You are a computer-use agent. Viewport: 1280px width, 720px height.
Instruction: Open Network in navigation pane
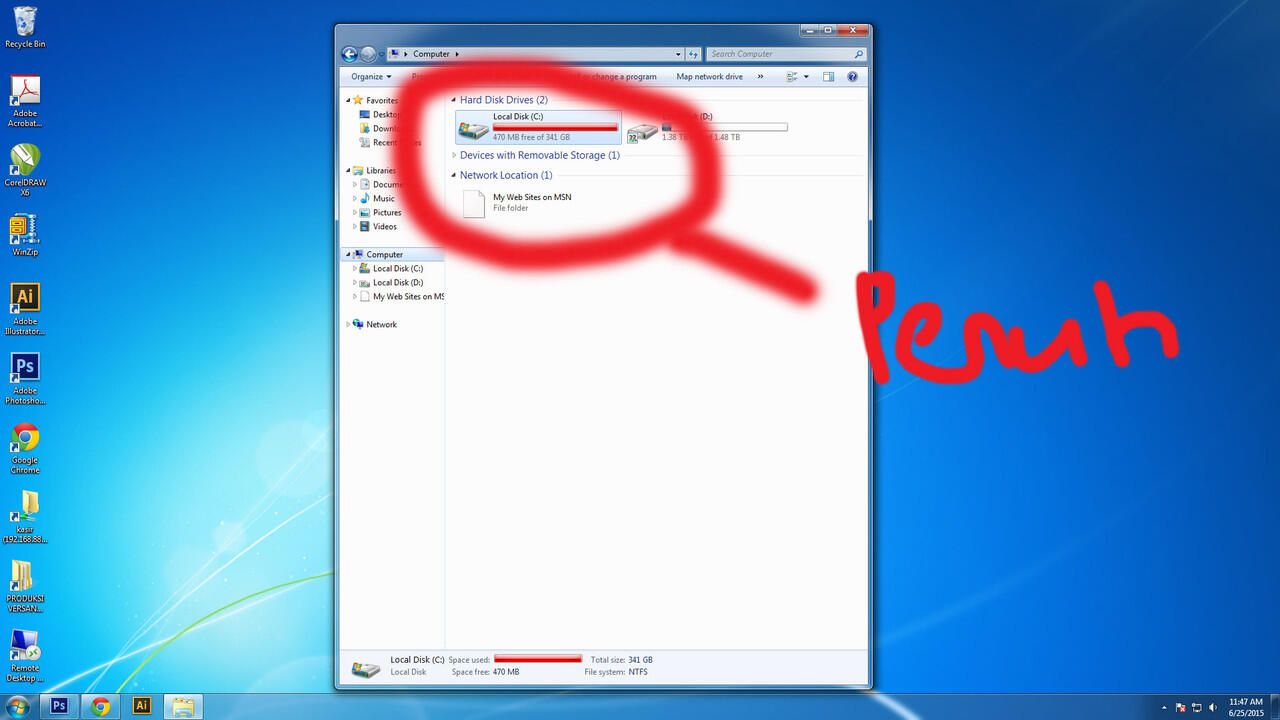pos(381,324)
